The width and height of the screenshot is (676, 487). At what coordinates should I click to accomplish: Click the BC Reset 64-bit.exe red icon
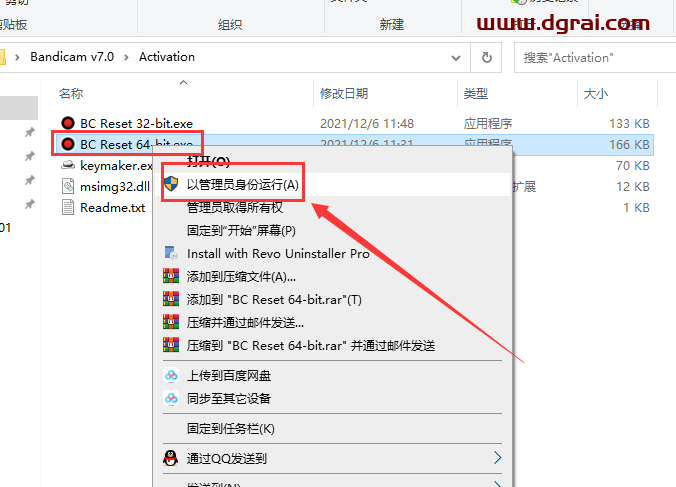click(68, 144)
